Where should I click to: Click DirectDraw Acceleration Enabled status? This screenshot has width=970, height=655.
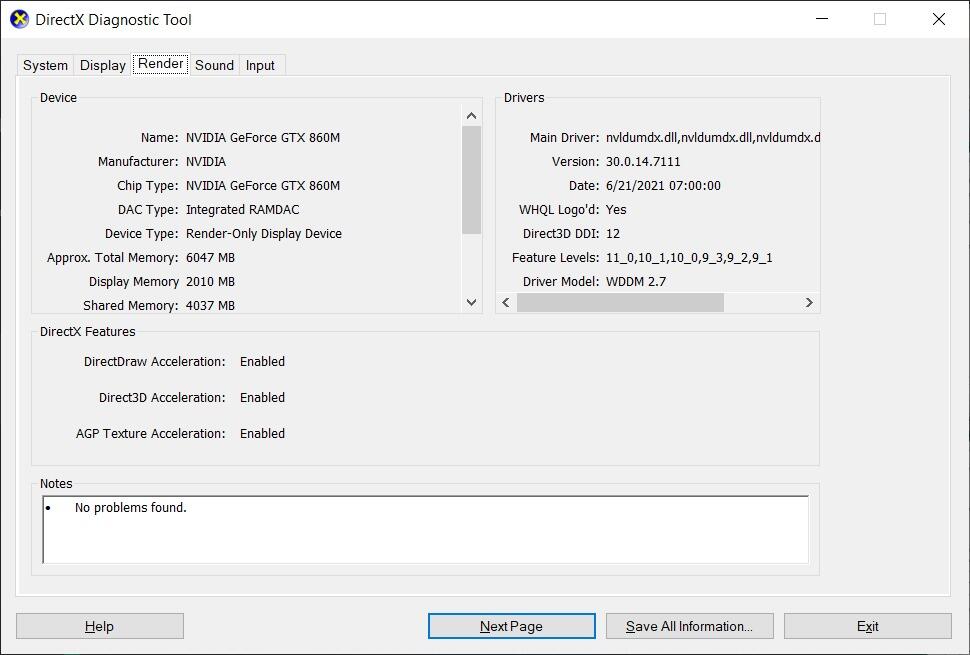coord(262,361)
